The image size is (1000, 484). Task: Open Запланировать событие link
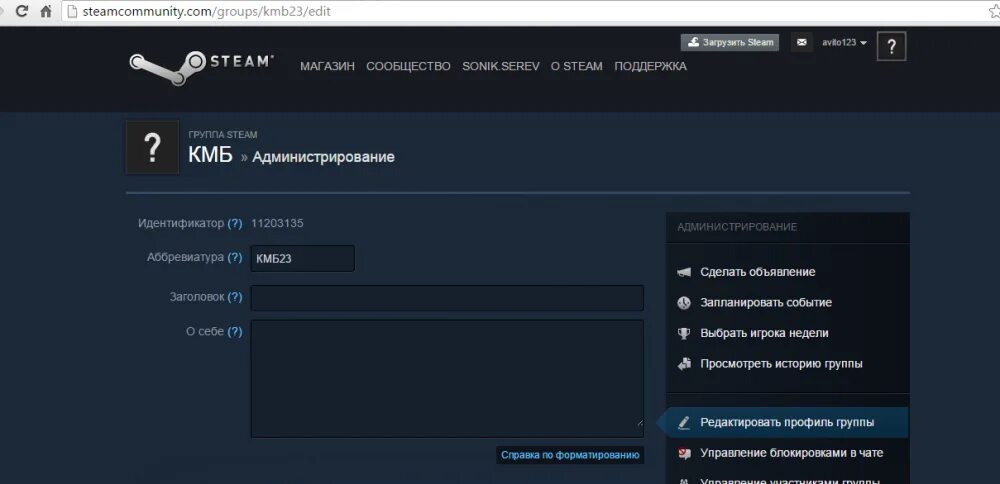pos(766,303)
